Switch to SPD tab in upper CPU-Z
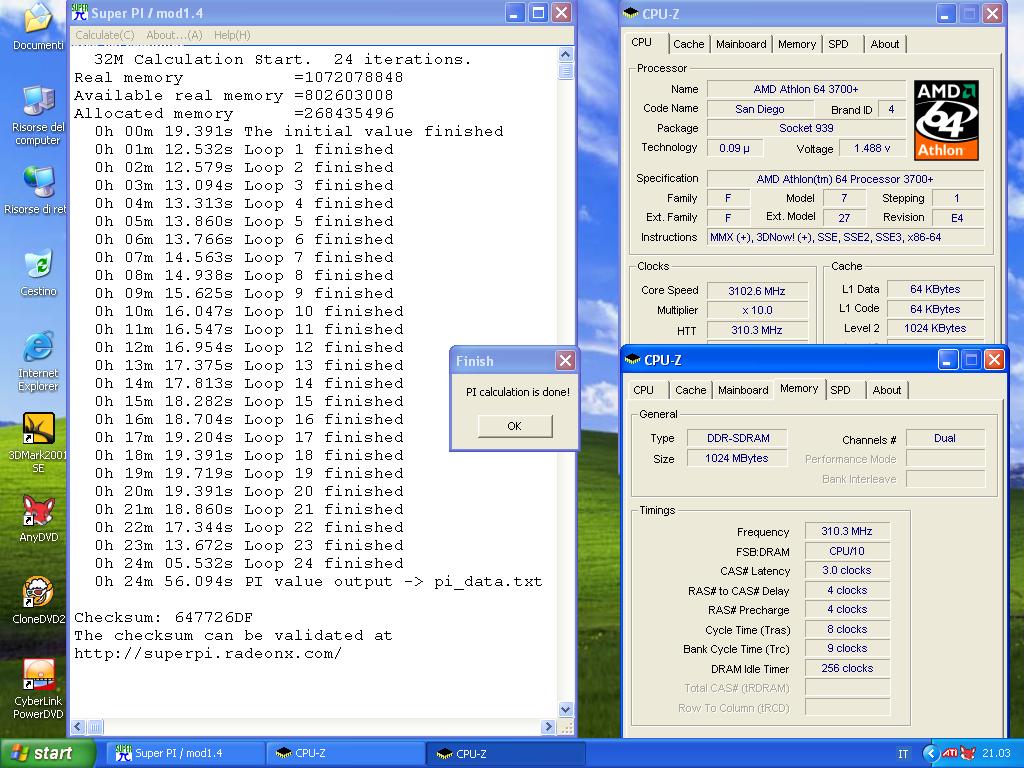The width and height of the screenshot is (1024, 768). click(x=839, y=44)
